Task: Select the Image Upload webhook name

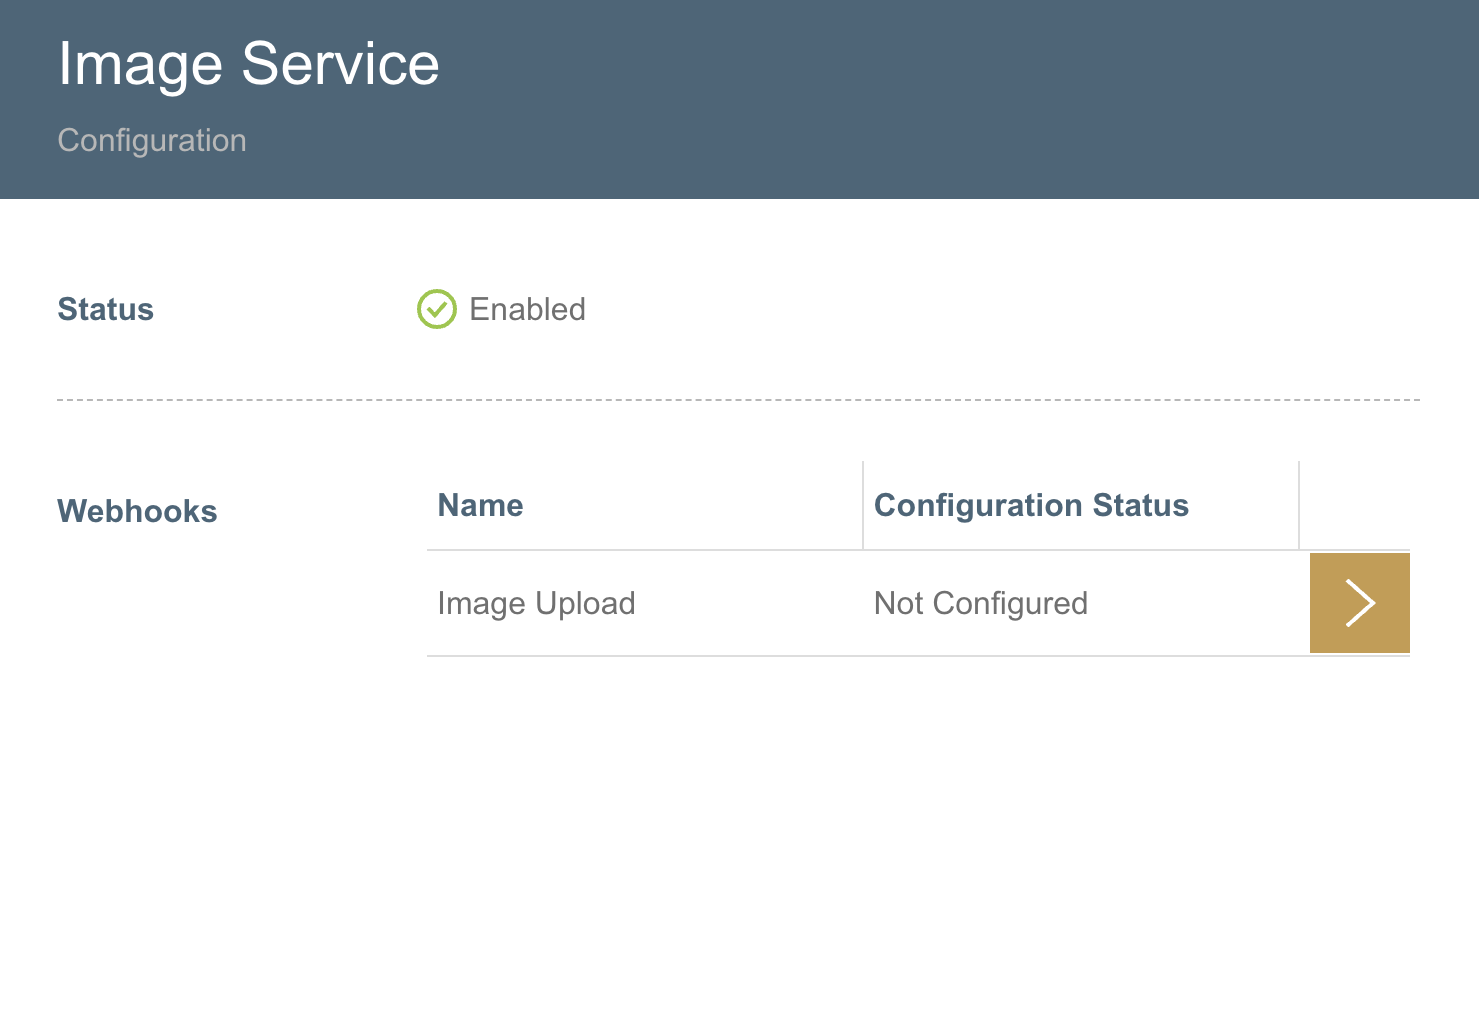Action: click(536, 603)
